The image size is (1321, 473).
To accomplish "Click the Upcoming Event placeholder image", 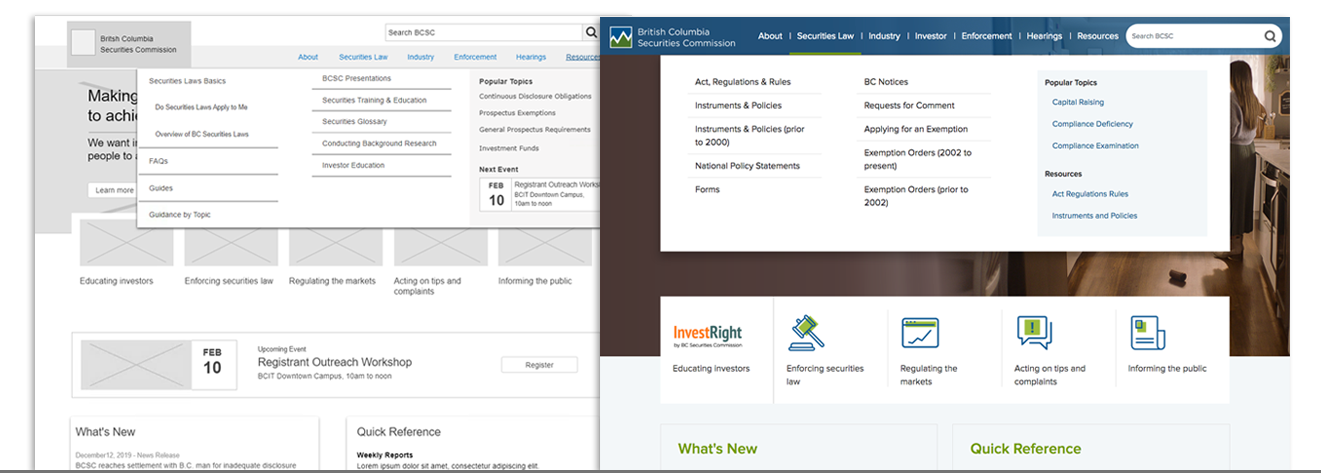I will [136, 365].
